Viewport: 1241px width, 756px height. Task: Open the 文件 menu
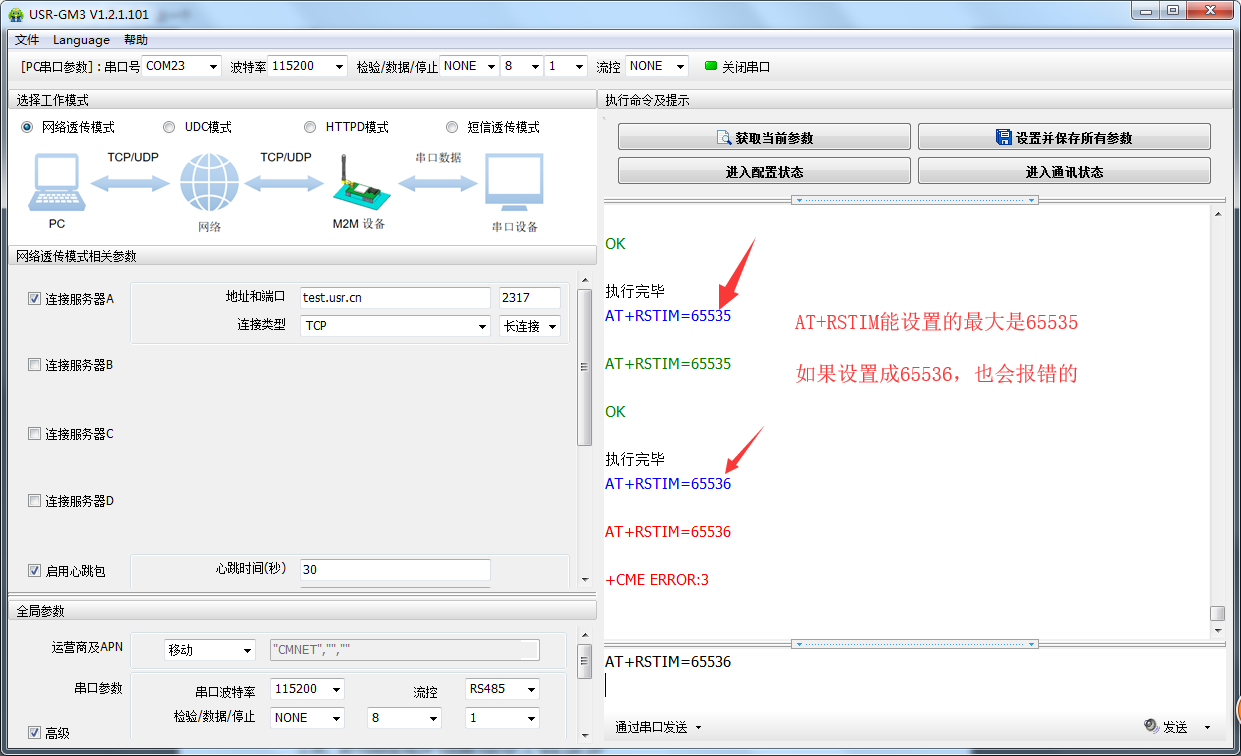click(x=27, y=40)
